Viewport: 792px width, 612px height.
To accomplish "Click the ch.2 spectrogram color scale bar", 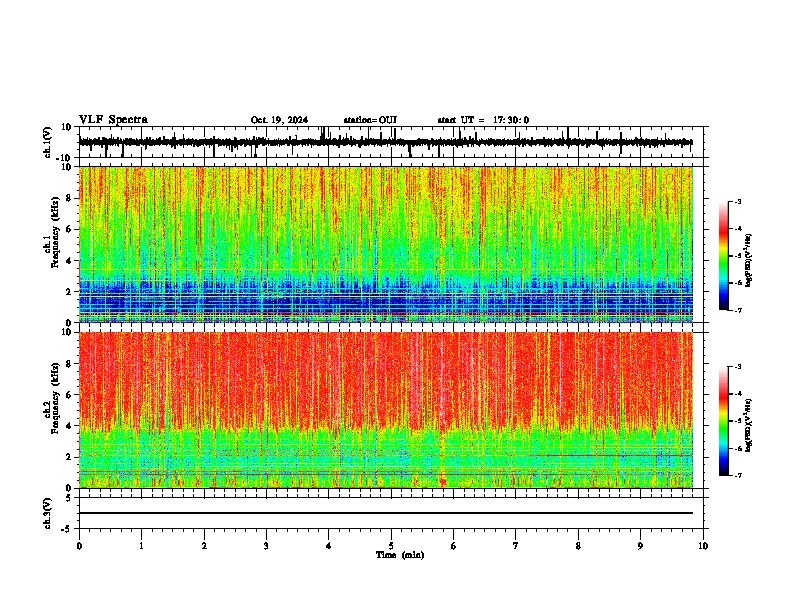I will (x=724, y=421).
